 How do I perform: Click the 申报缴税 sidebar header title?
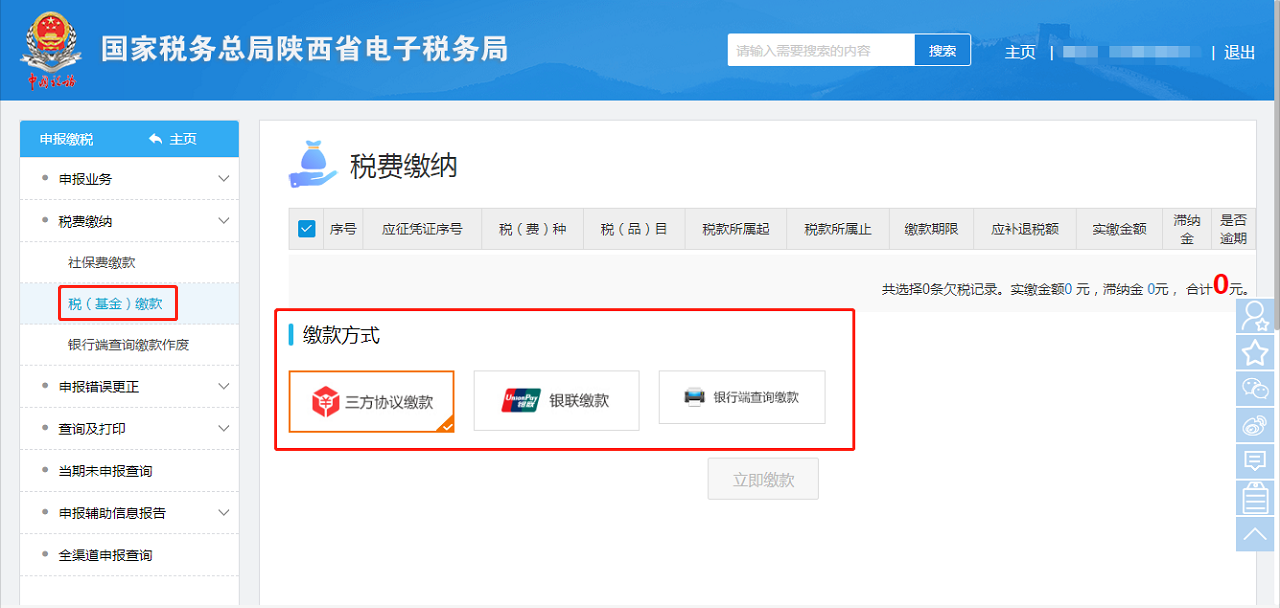pos(66,139)
